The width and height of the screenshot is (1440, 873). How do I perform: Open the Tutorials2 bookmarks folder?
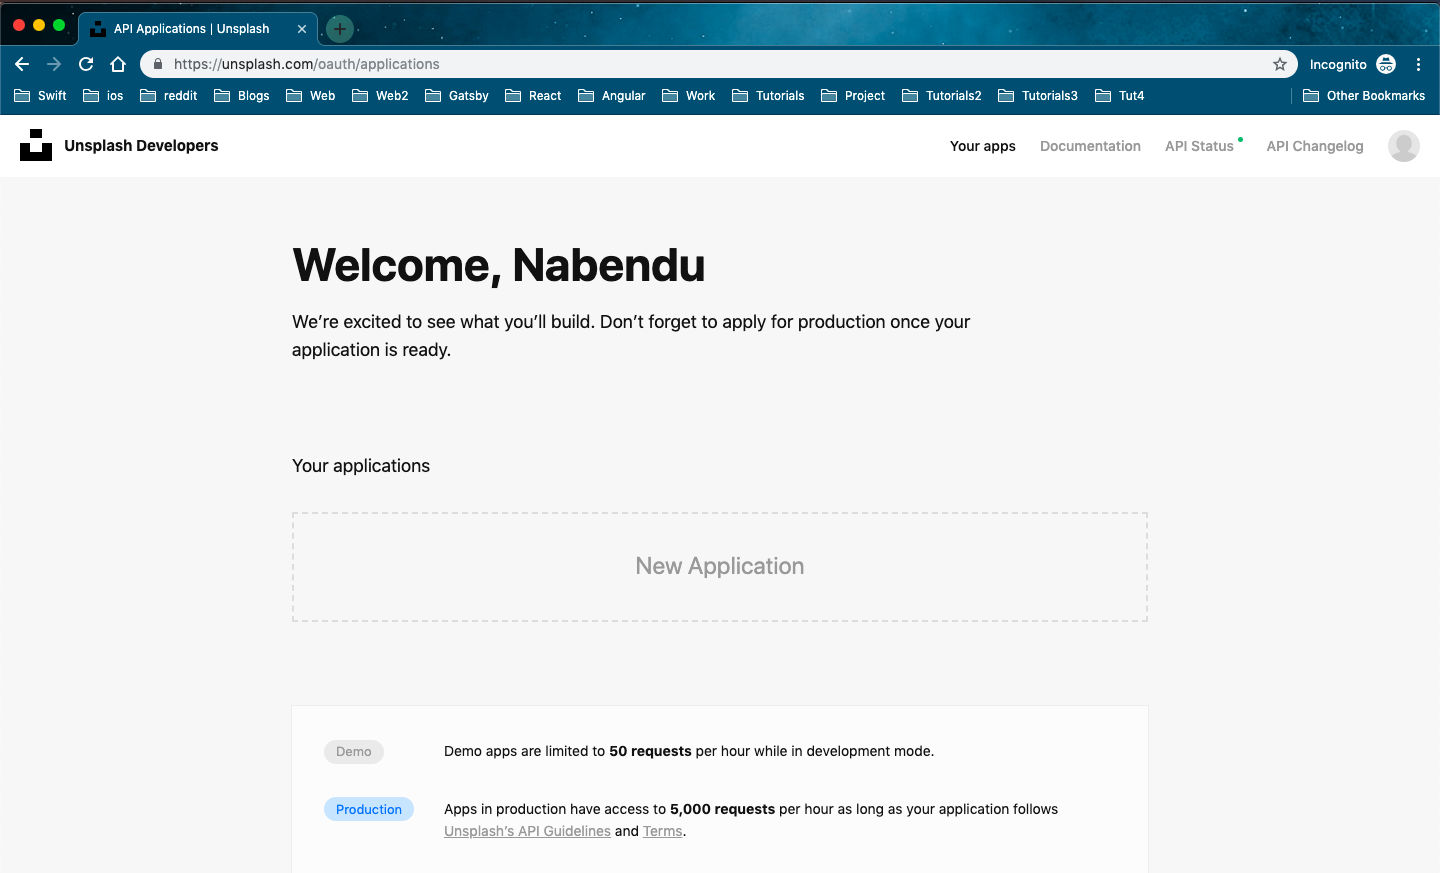(x=941, y=96)
